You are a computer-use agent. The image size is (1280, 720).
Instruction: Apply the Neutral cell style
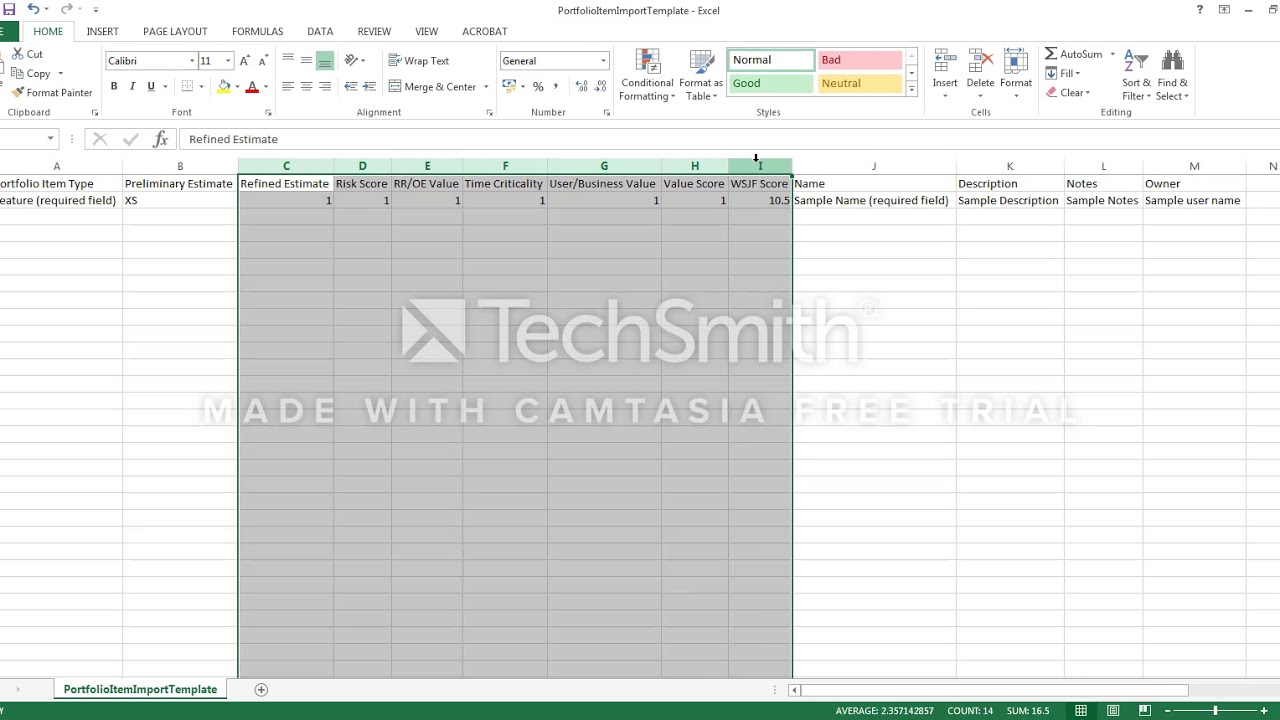859,84
